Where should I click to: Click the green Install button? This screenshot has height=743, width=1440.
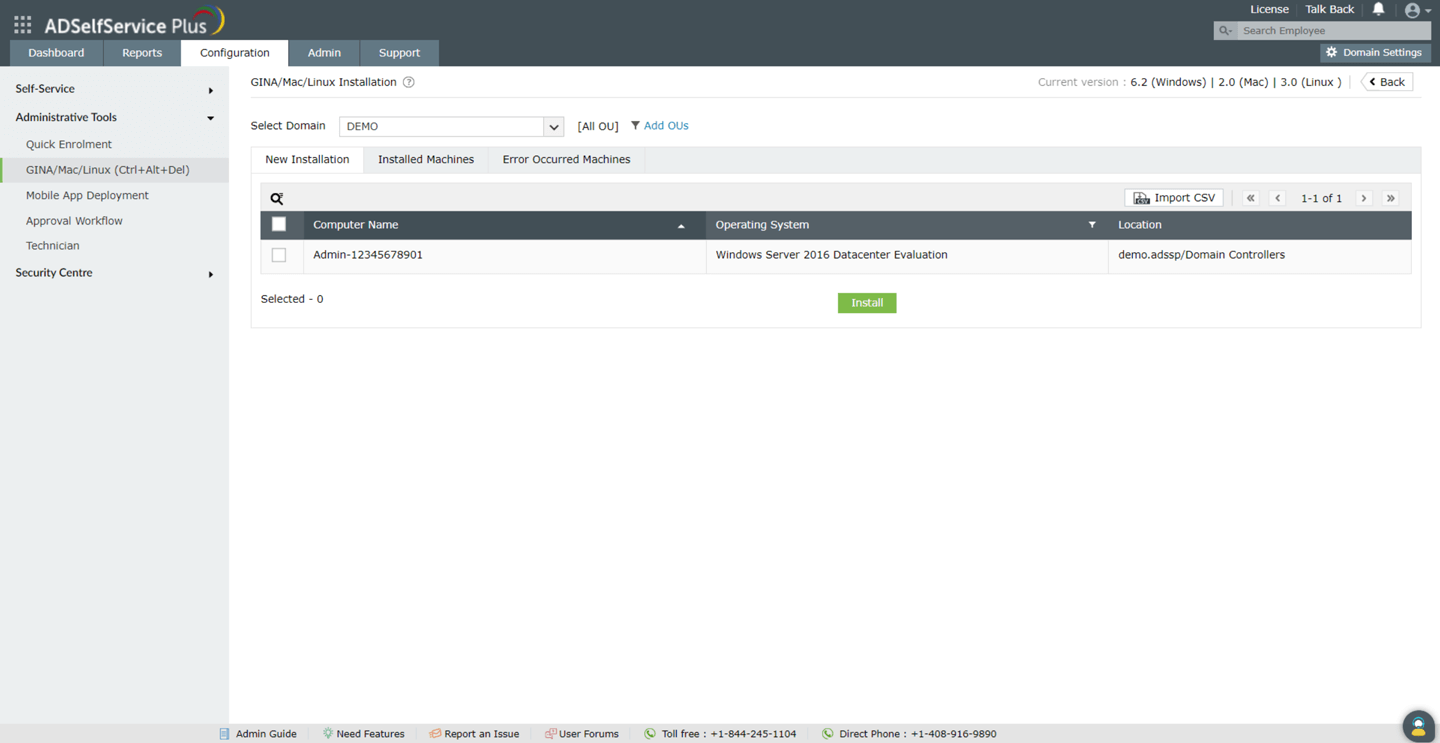coord(867,303)
